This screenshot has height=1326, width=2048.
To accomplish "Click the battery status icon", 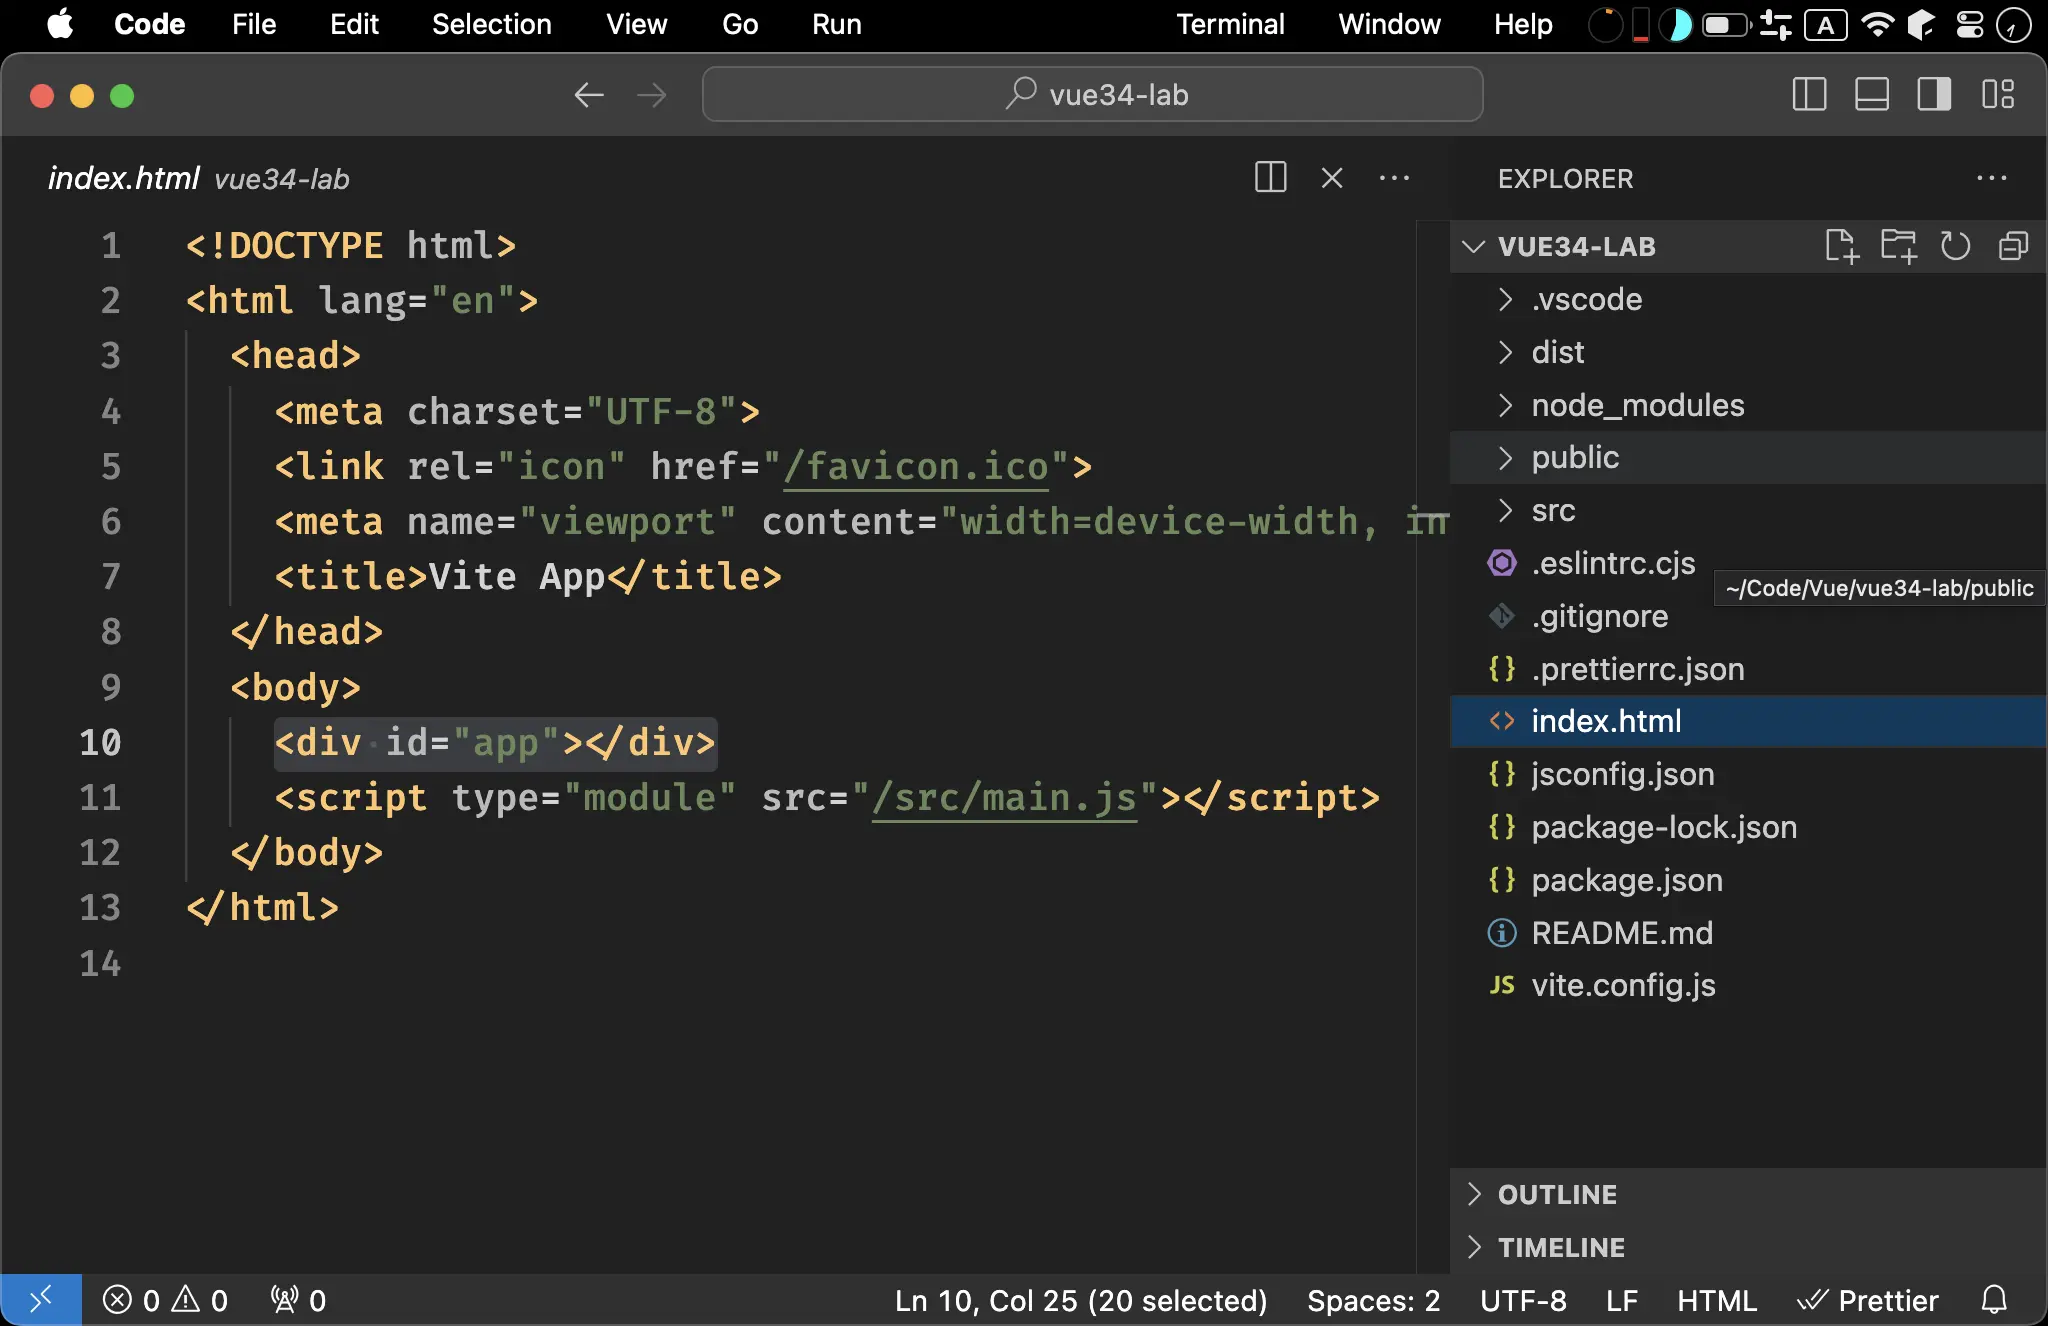I will 1726,24.
